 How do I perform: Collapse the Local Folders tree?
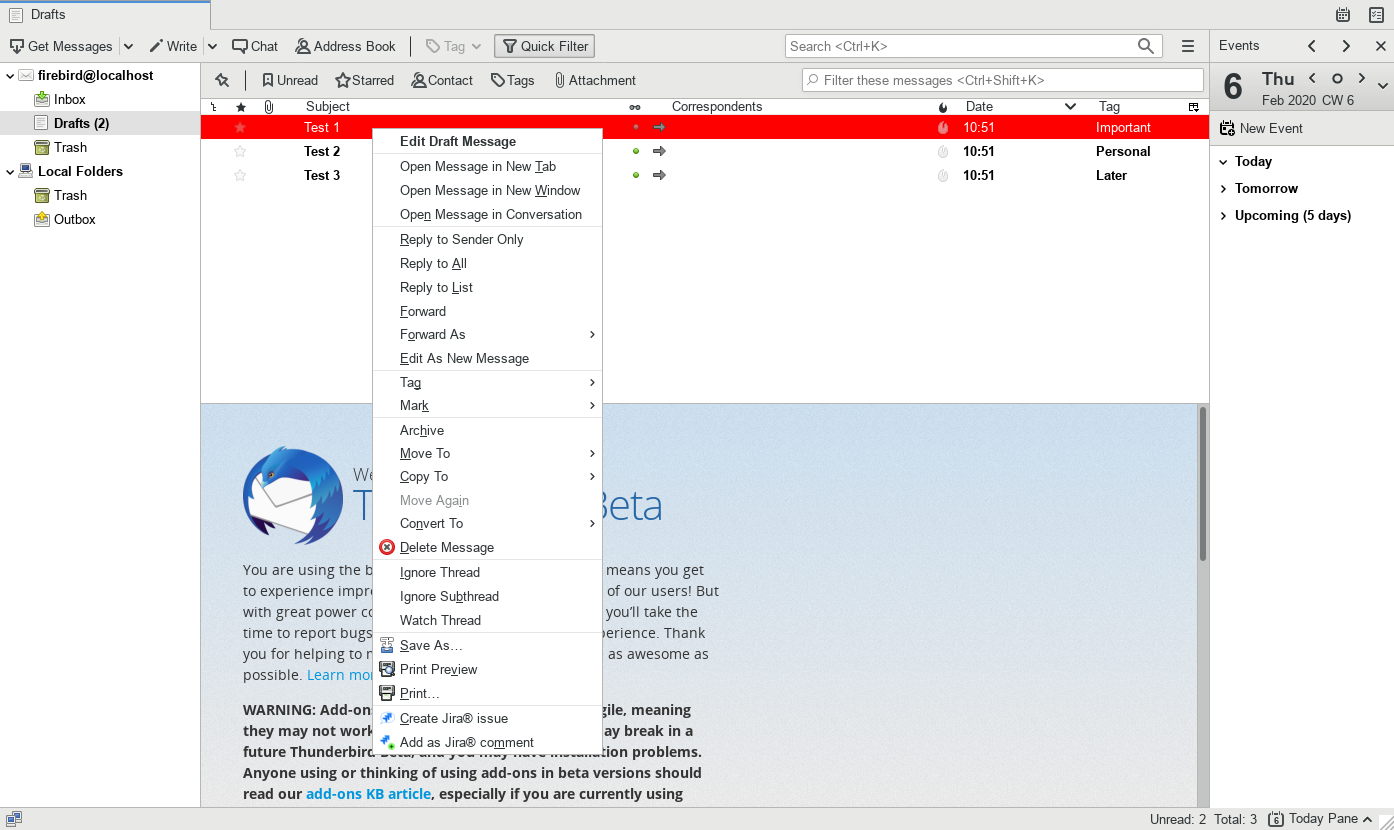pyautogui.click(x=11, y=171)
